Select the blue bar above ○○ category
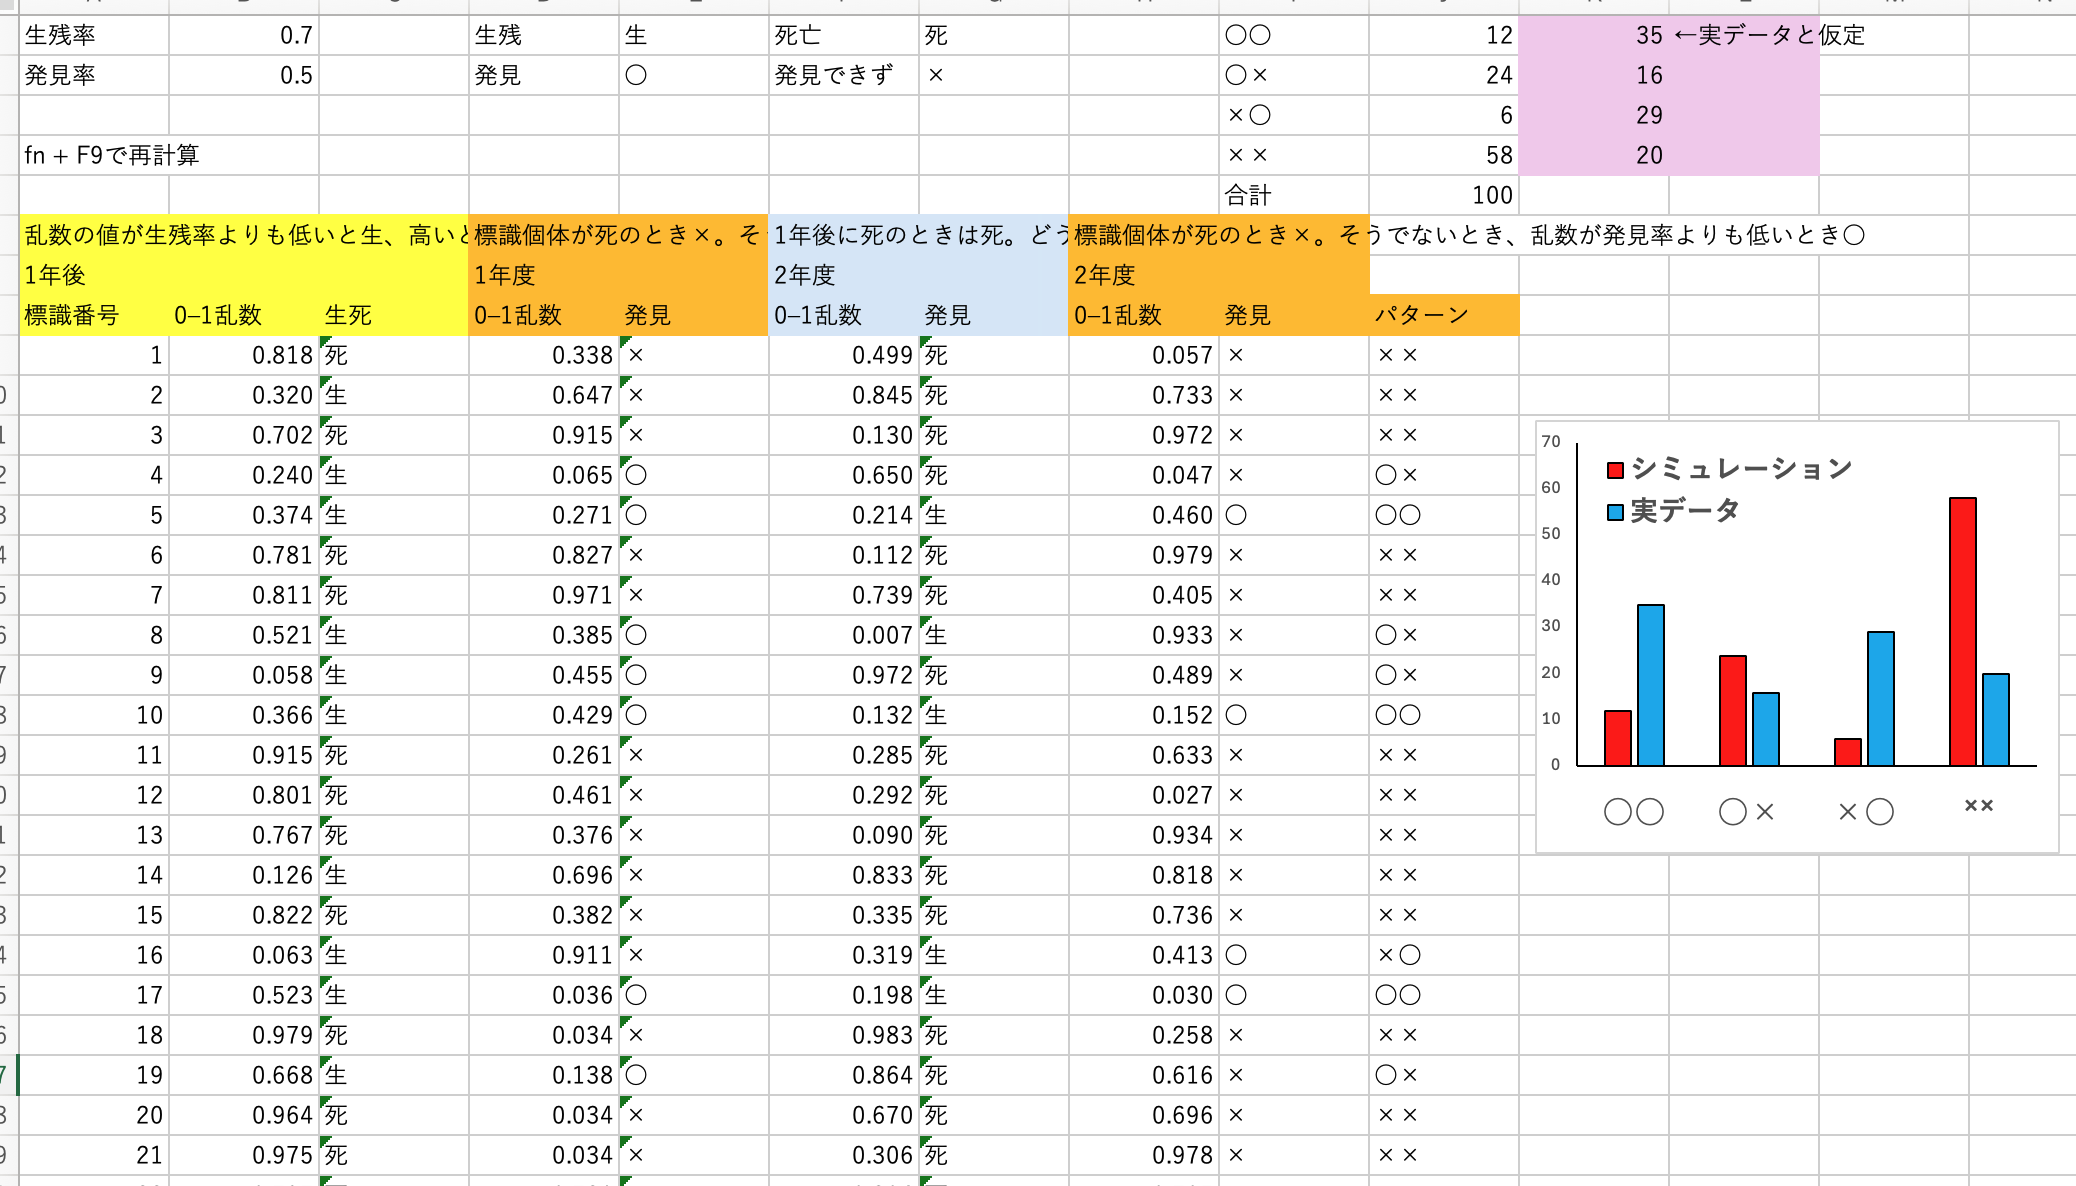 (x=1650, y=685)
